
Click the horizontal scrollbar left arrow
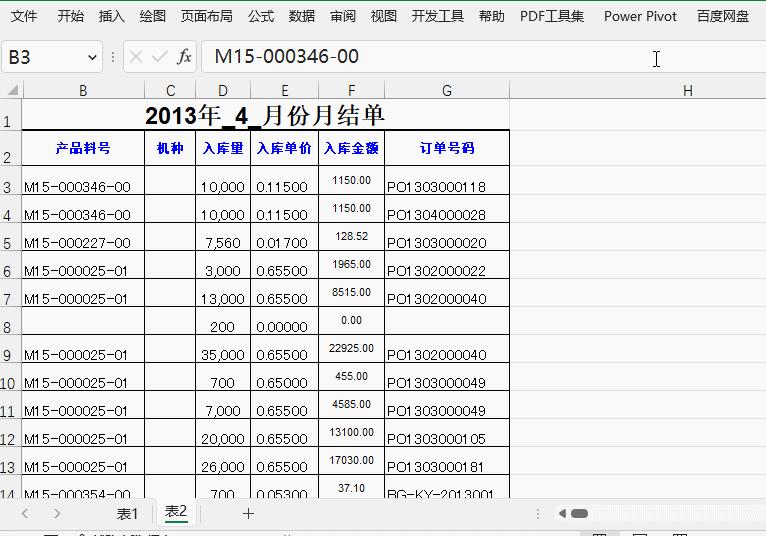pos(562,514)
